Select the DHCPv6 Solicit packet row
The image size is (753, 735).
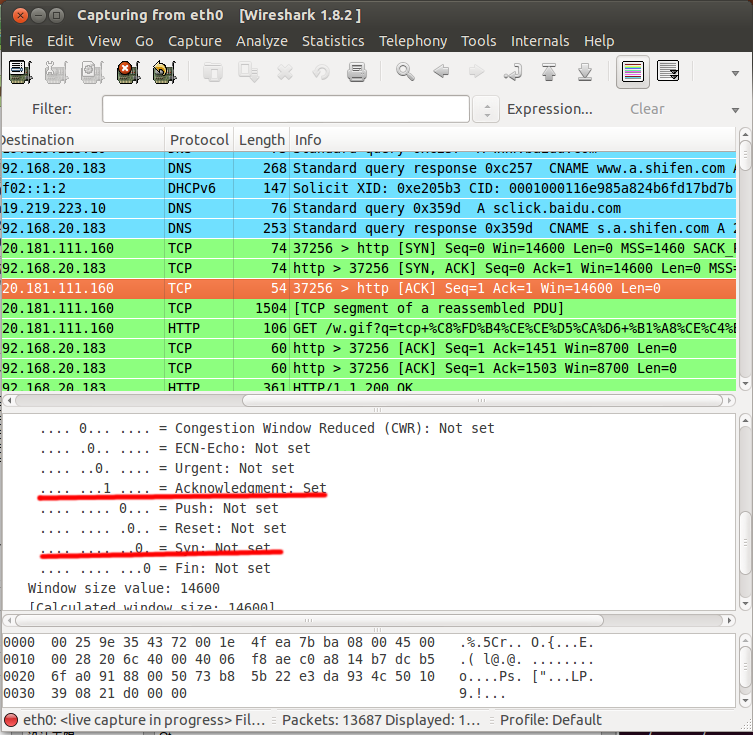click(368, 188)
